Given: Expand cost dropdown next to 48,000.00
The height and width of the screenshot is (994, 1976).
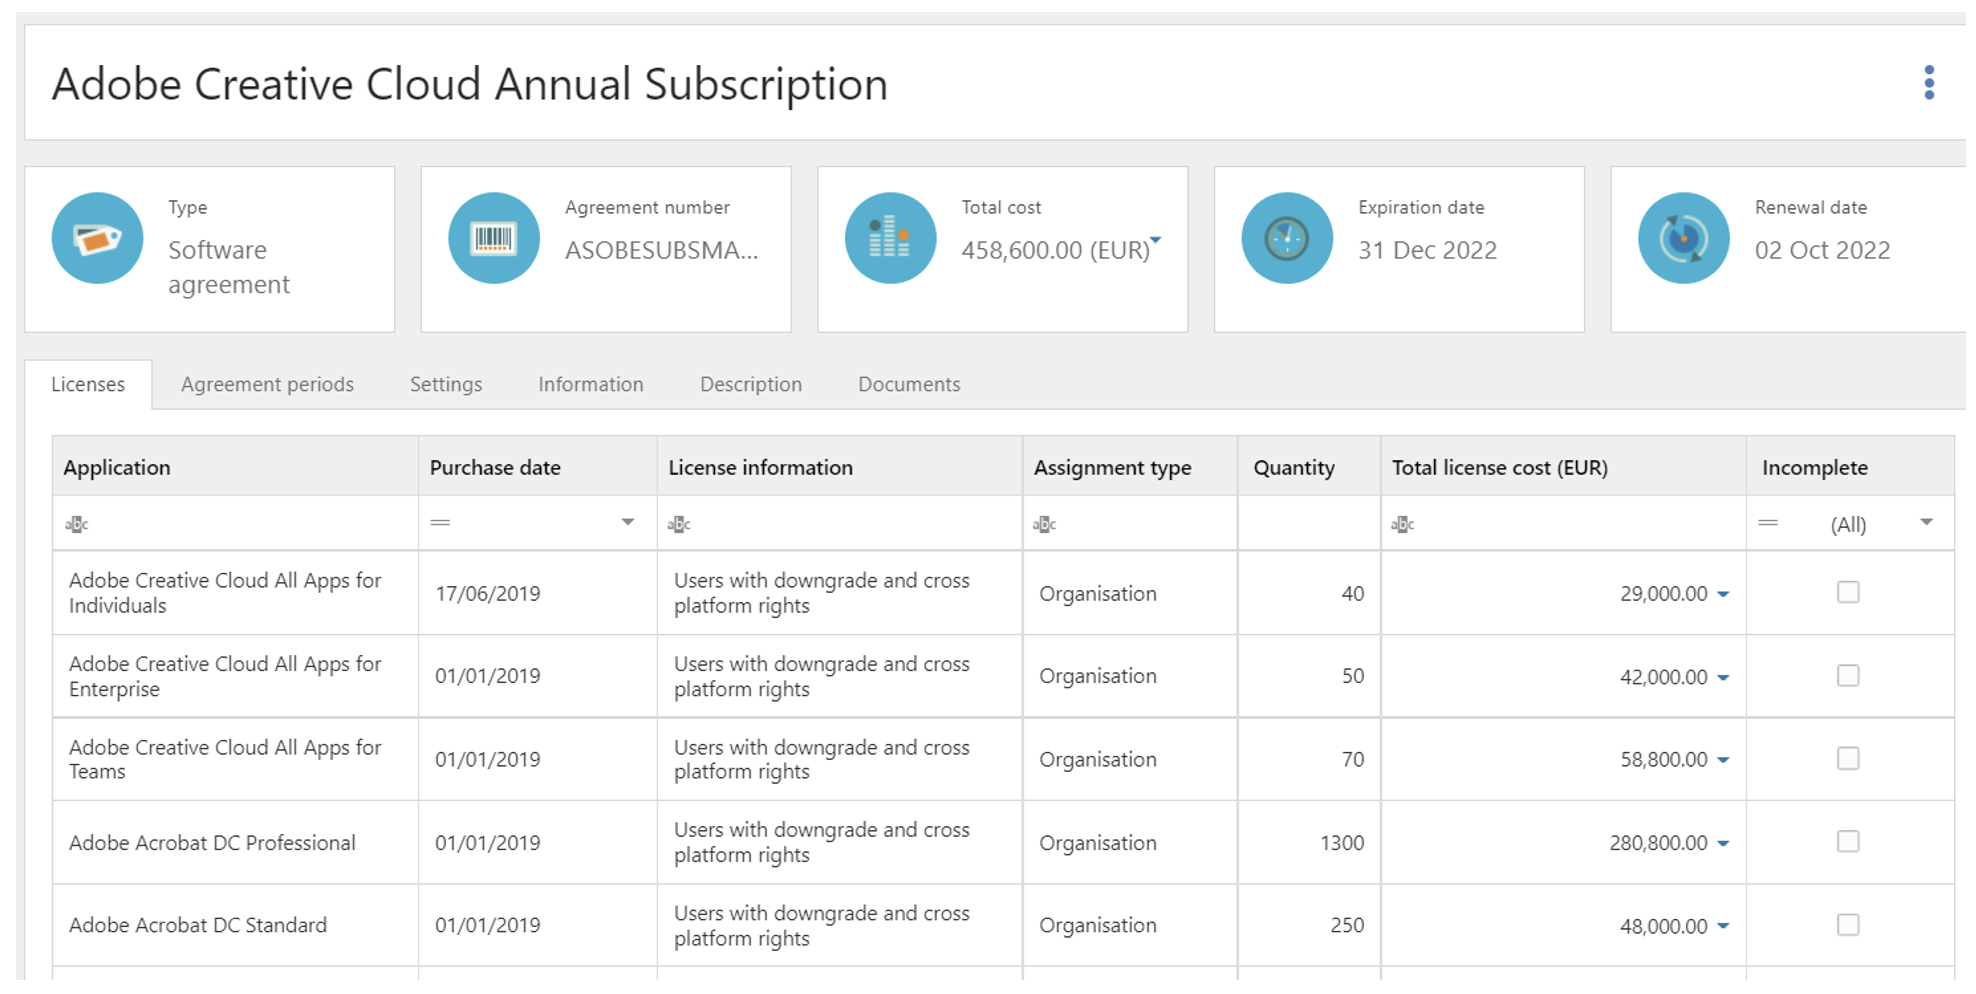Looking at the screenshot, I should [1723, 927].
